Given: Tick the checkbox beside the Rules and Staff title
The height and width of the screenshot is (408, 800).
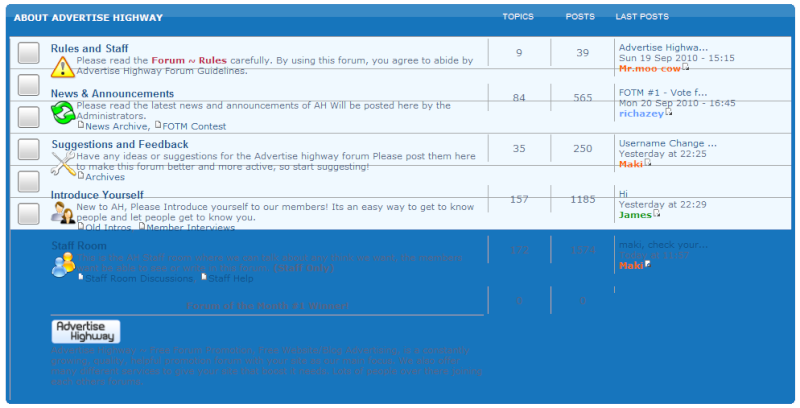Looking at the screenshot, I should (x=29, y=53).
